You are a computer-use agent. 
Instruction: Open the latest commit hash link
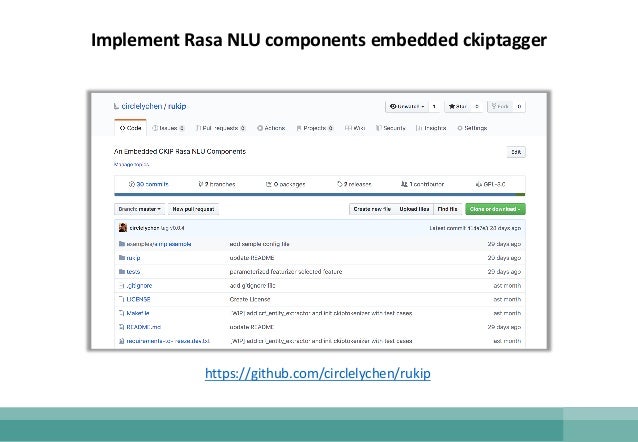click(477, 228)
